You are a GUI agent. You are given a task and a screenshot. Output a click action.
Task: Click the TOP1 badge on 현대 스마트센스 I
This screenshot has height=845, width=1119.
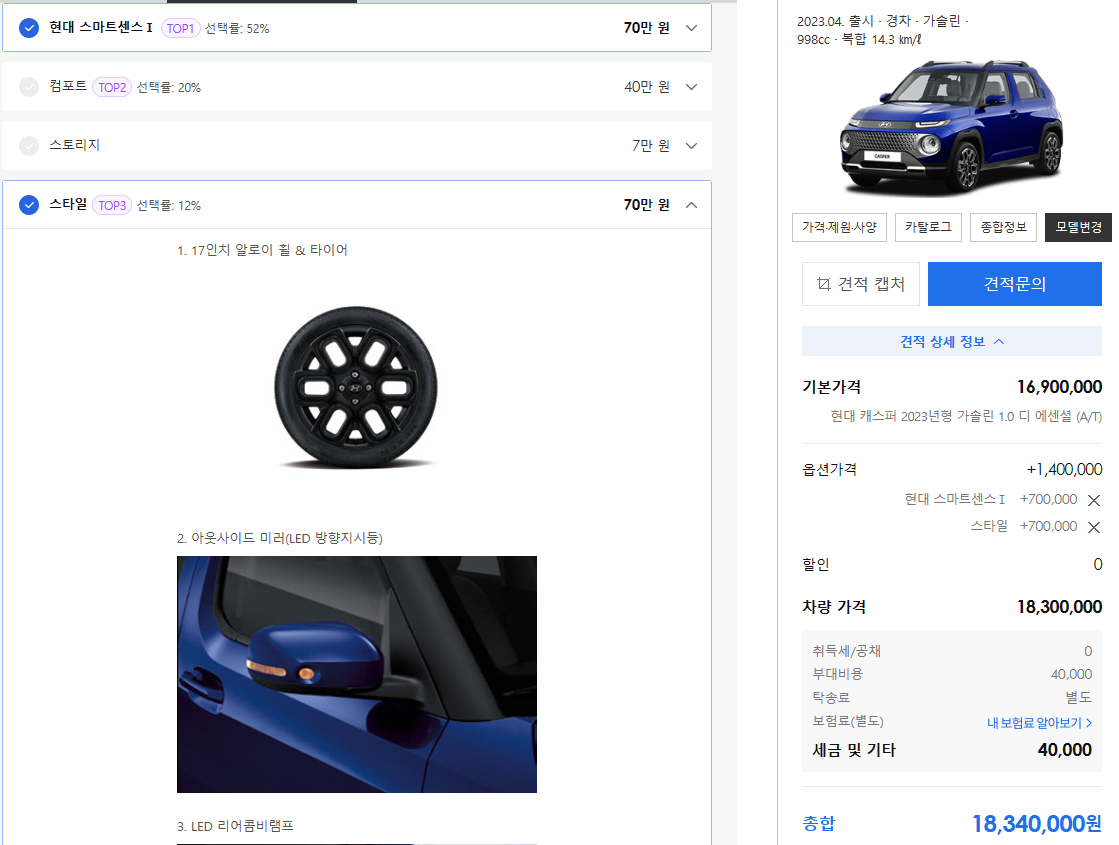[181, 29]
